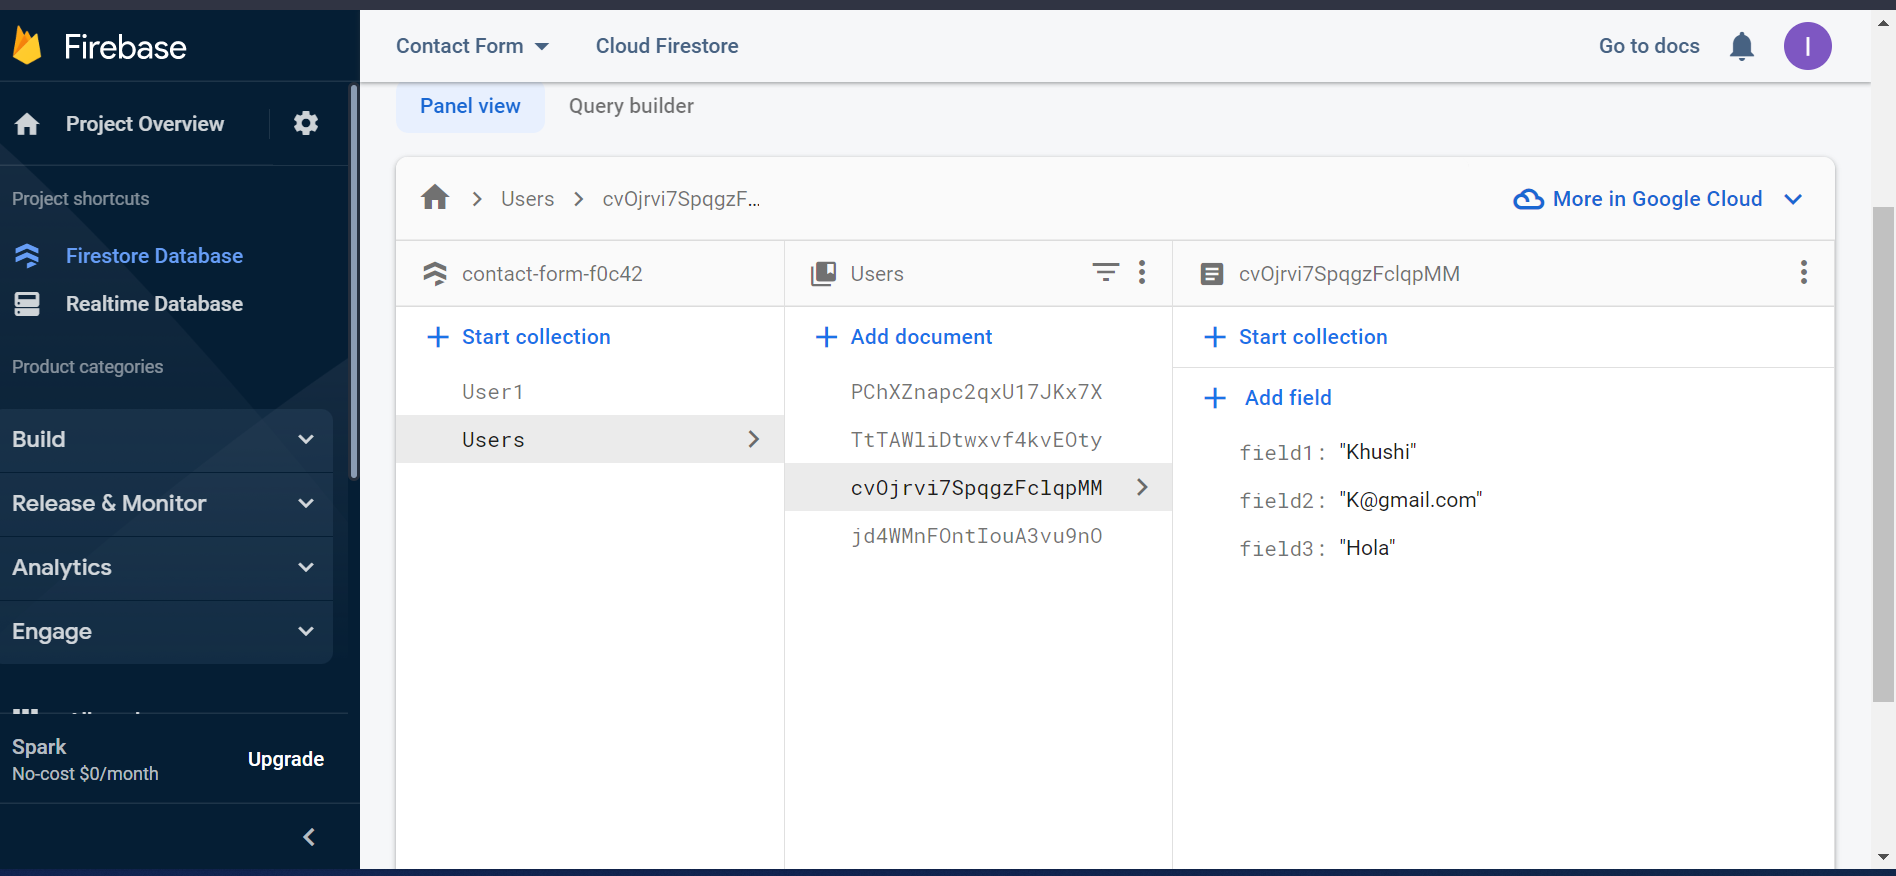Image resolution: width=1896 pixels, height=876 pixels.
Task: Open the filter icon in the Users column
Action: [x=1106, y=272]
